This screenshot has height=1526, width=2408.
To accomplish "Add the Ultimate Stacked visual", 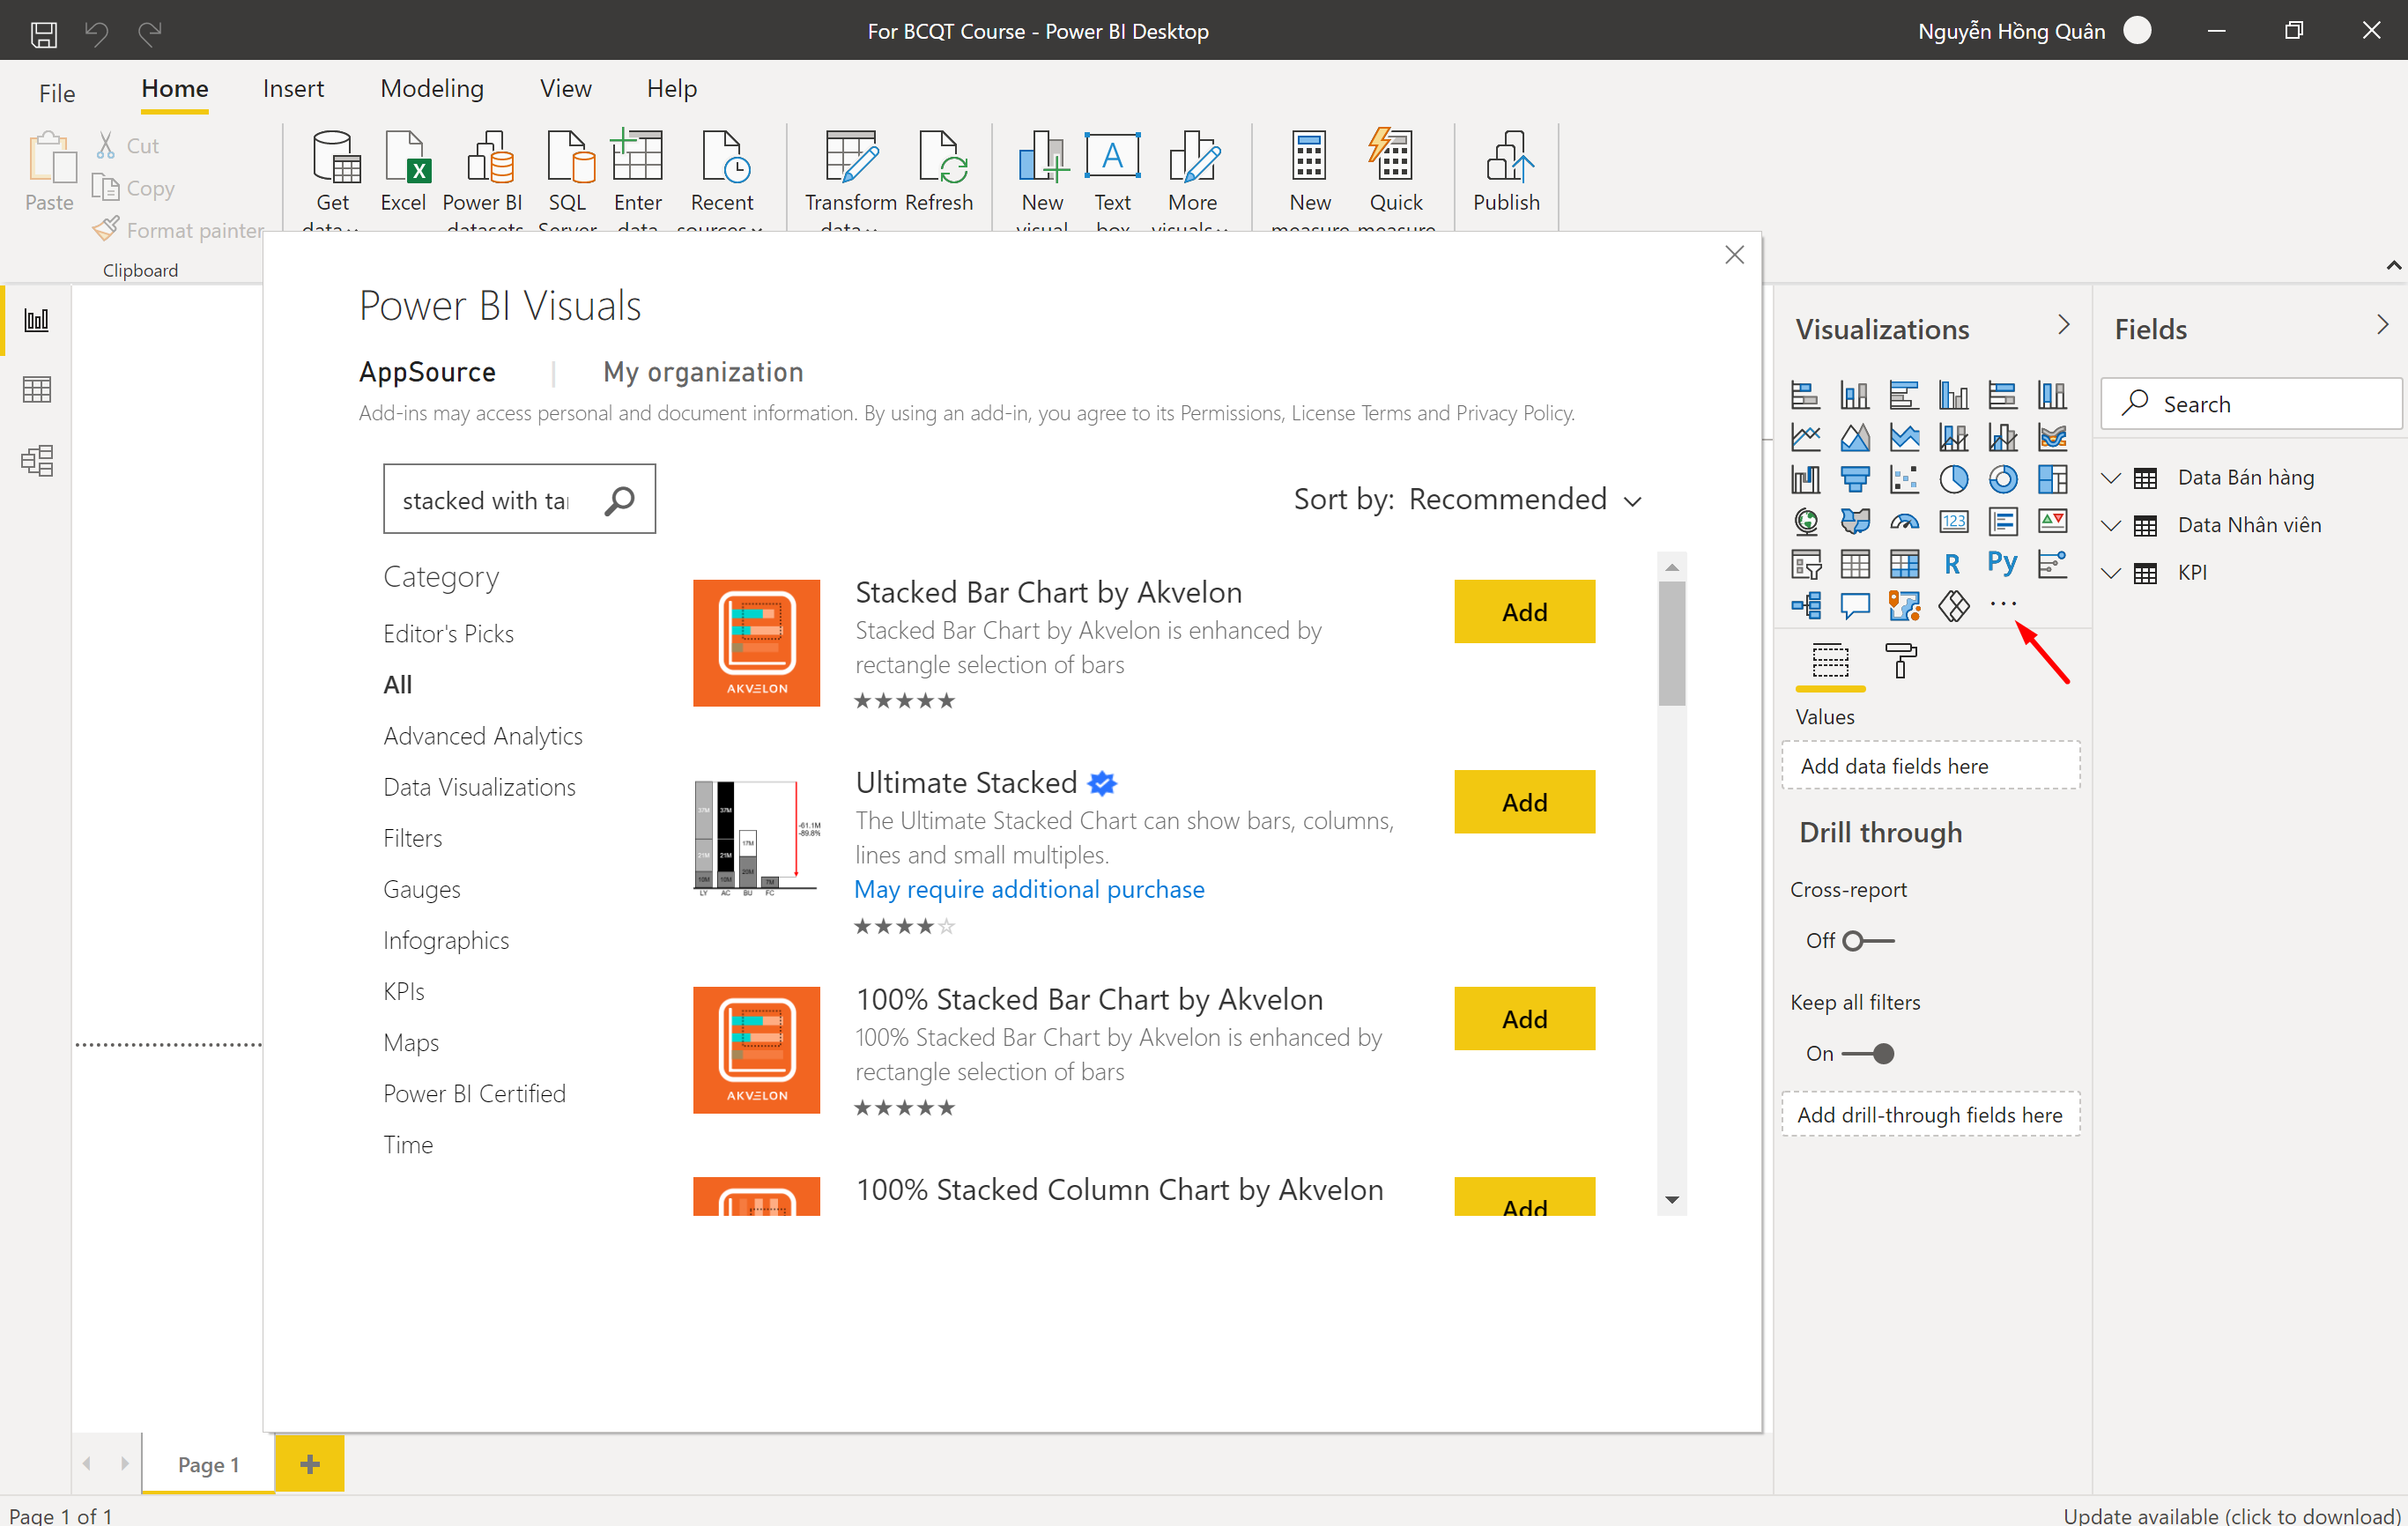I will 1524,801.
